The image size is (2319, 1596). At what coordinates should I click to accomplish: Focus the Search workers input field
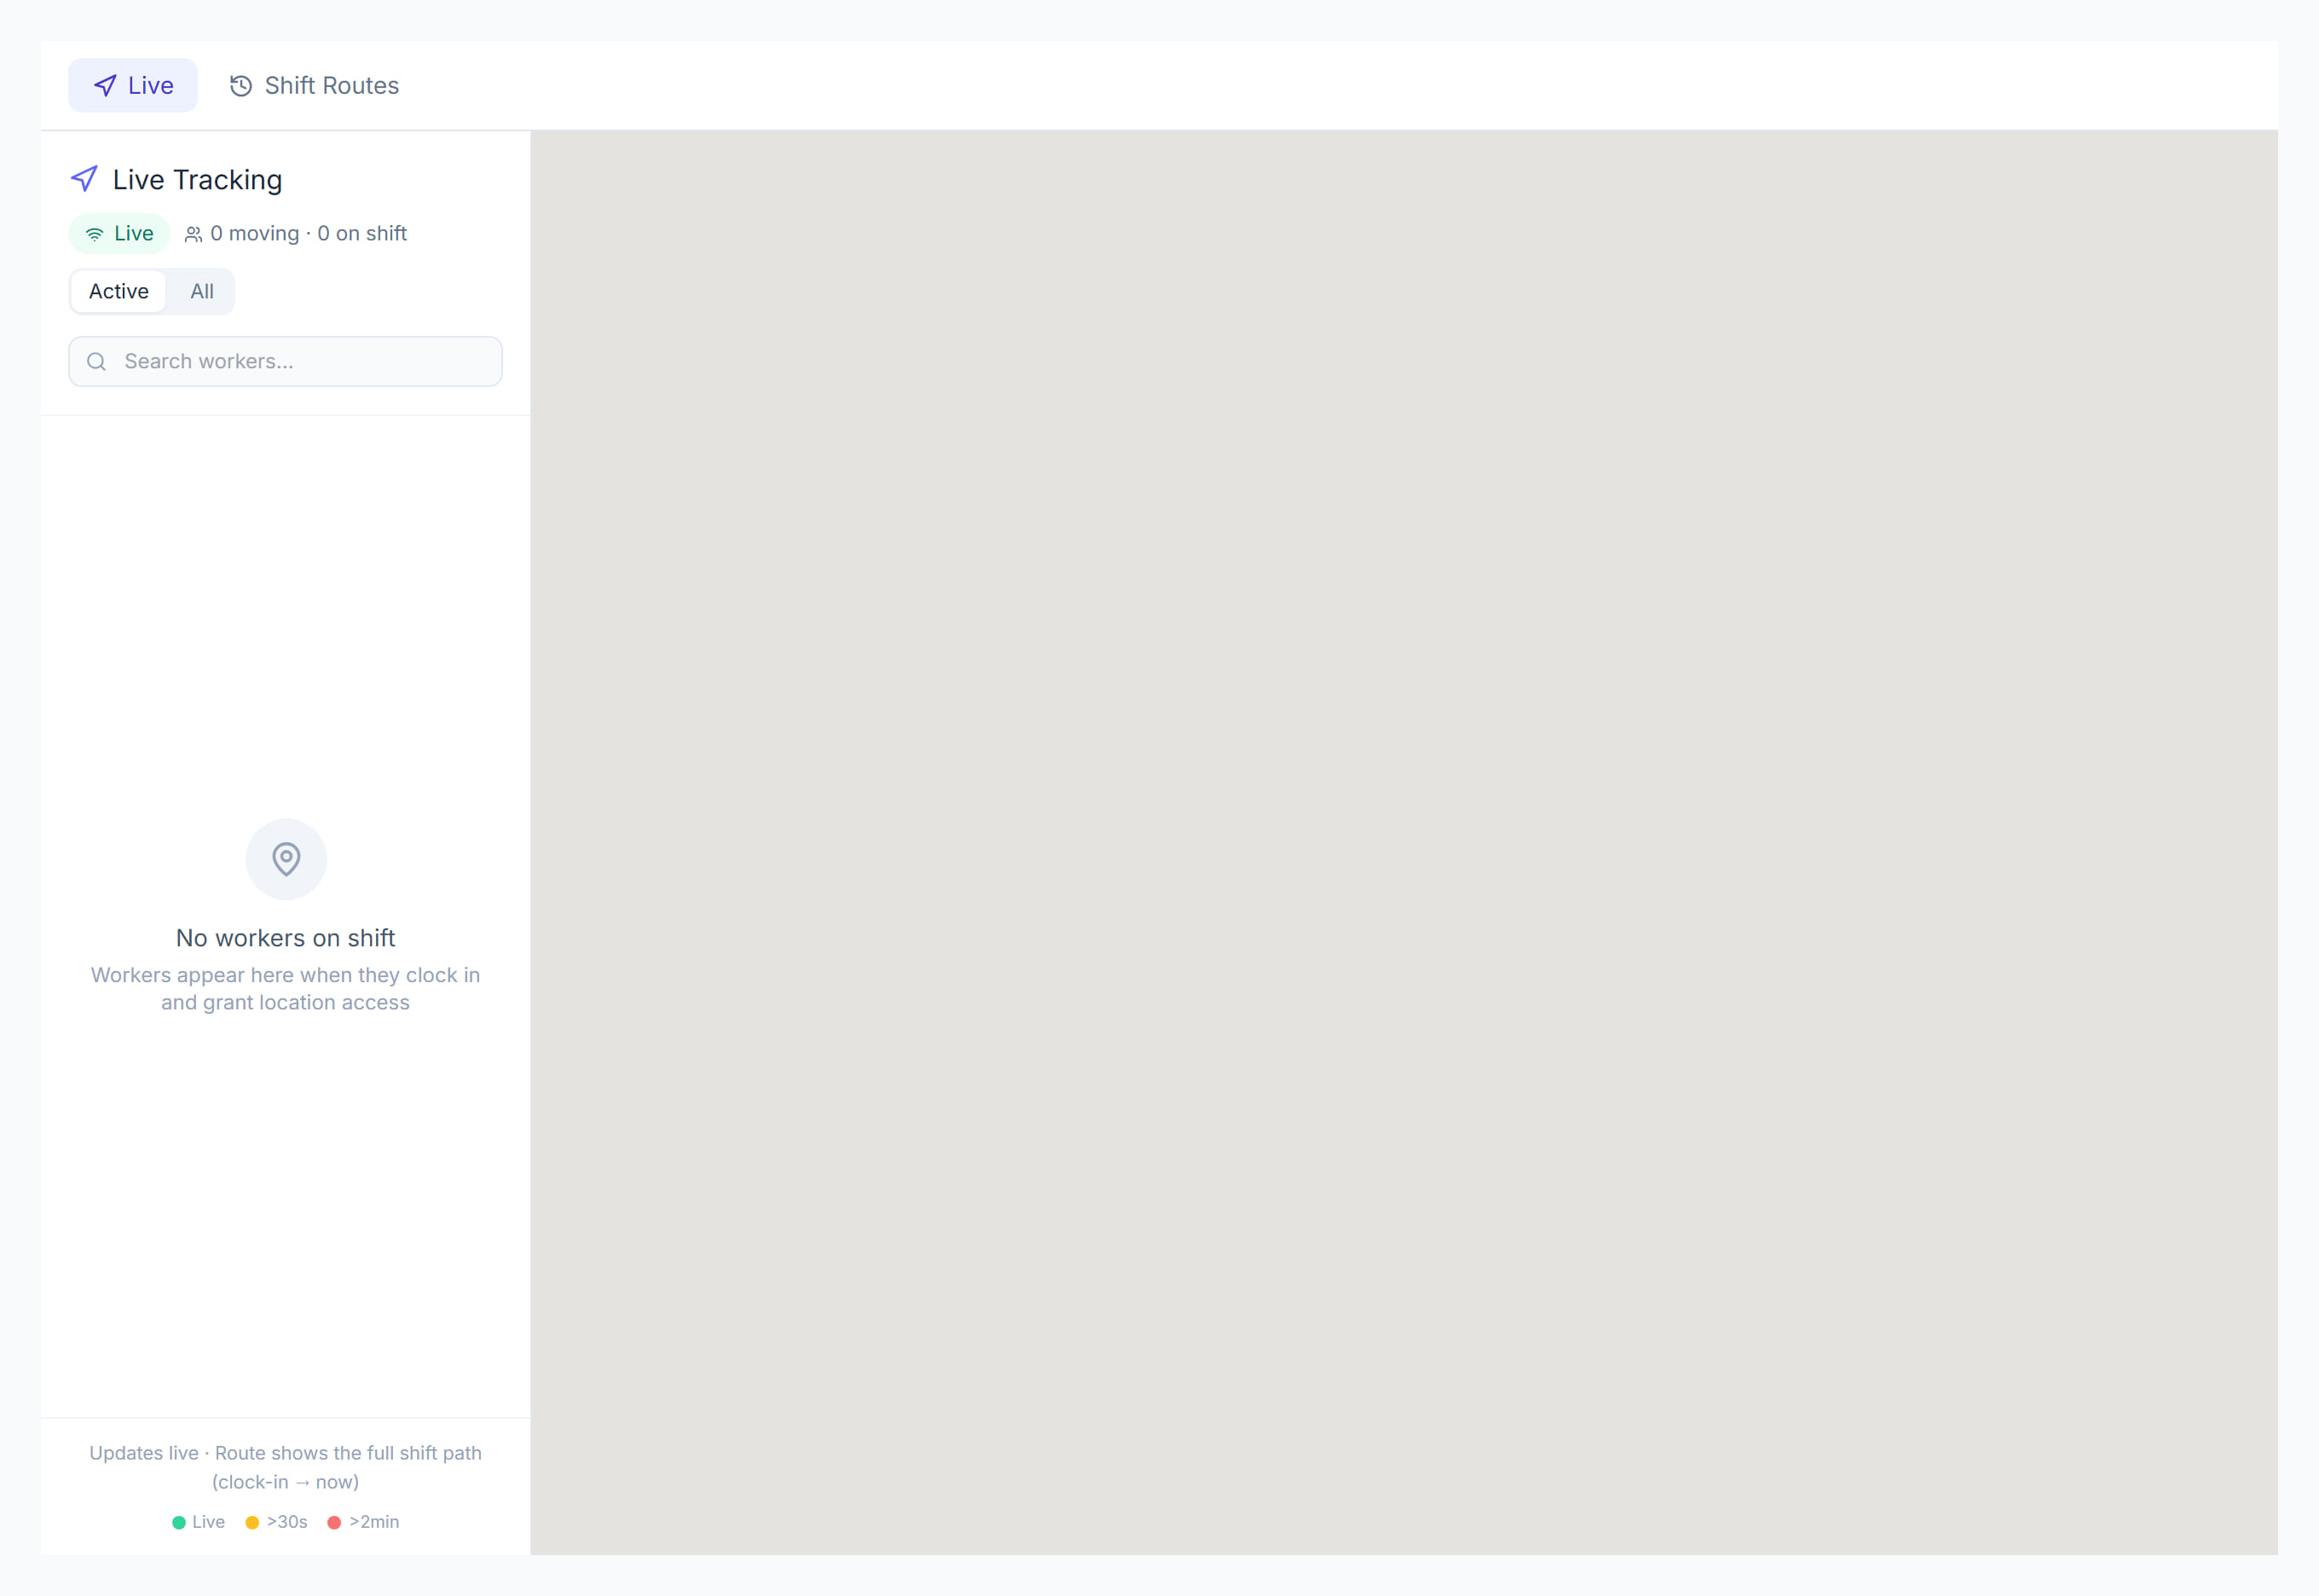coord(285,362)
